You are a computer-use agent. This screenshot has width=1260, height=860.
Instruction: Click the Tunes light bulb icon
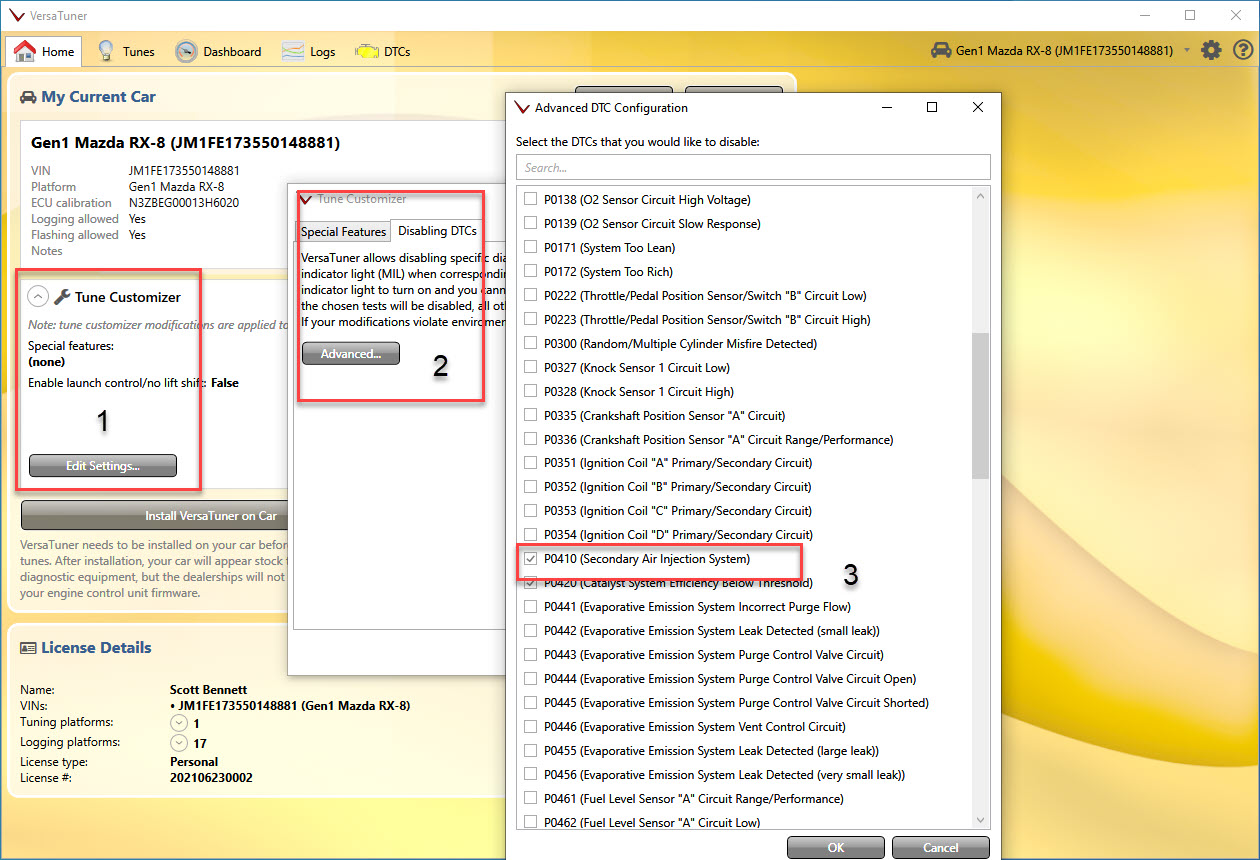point(105,51)
